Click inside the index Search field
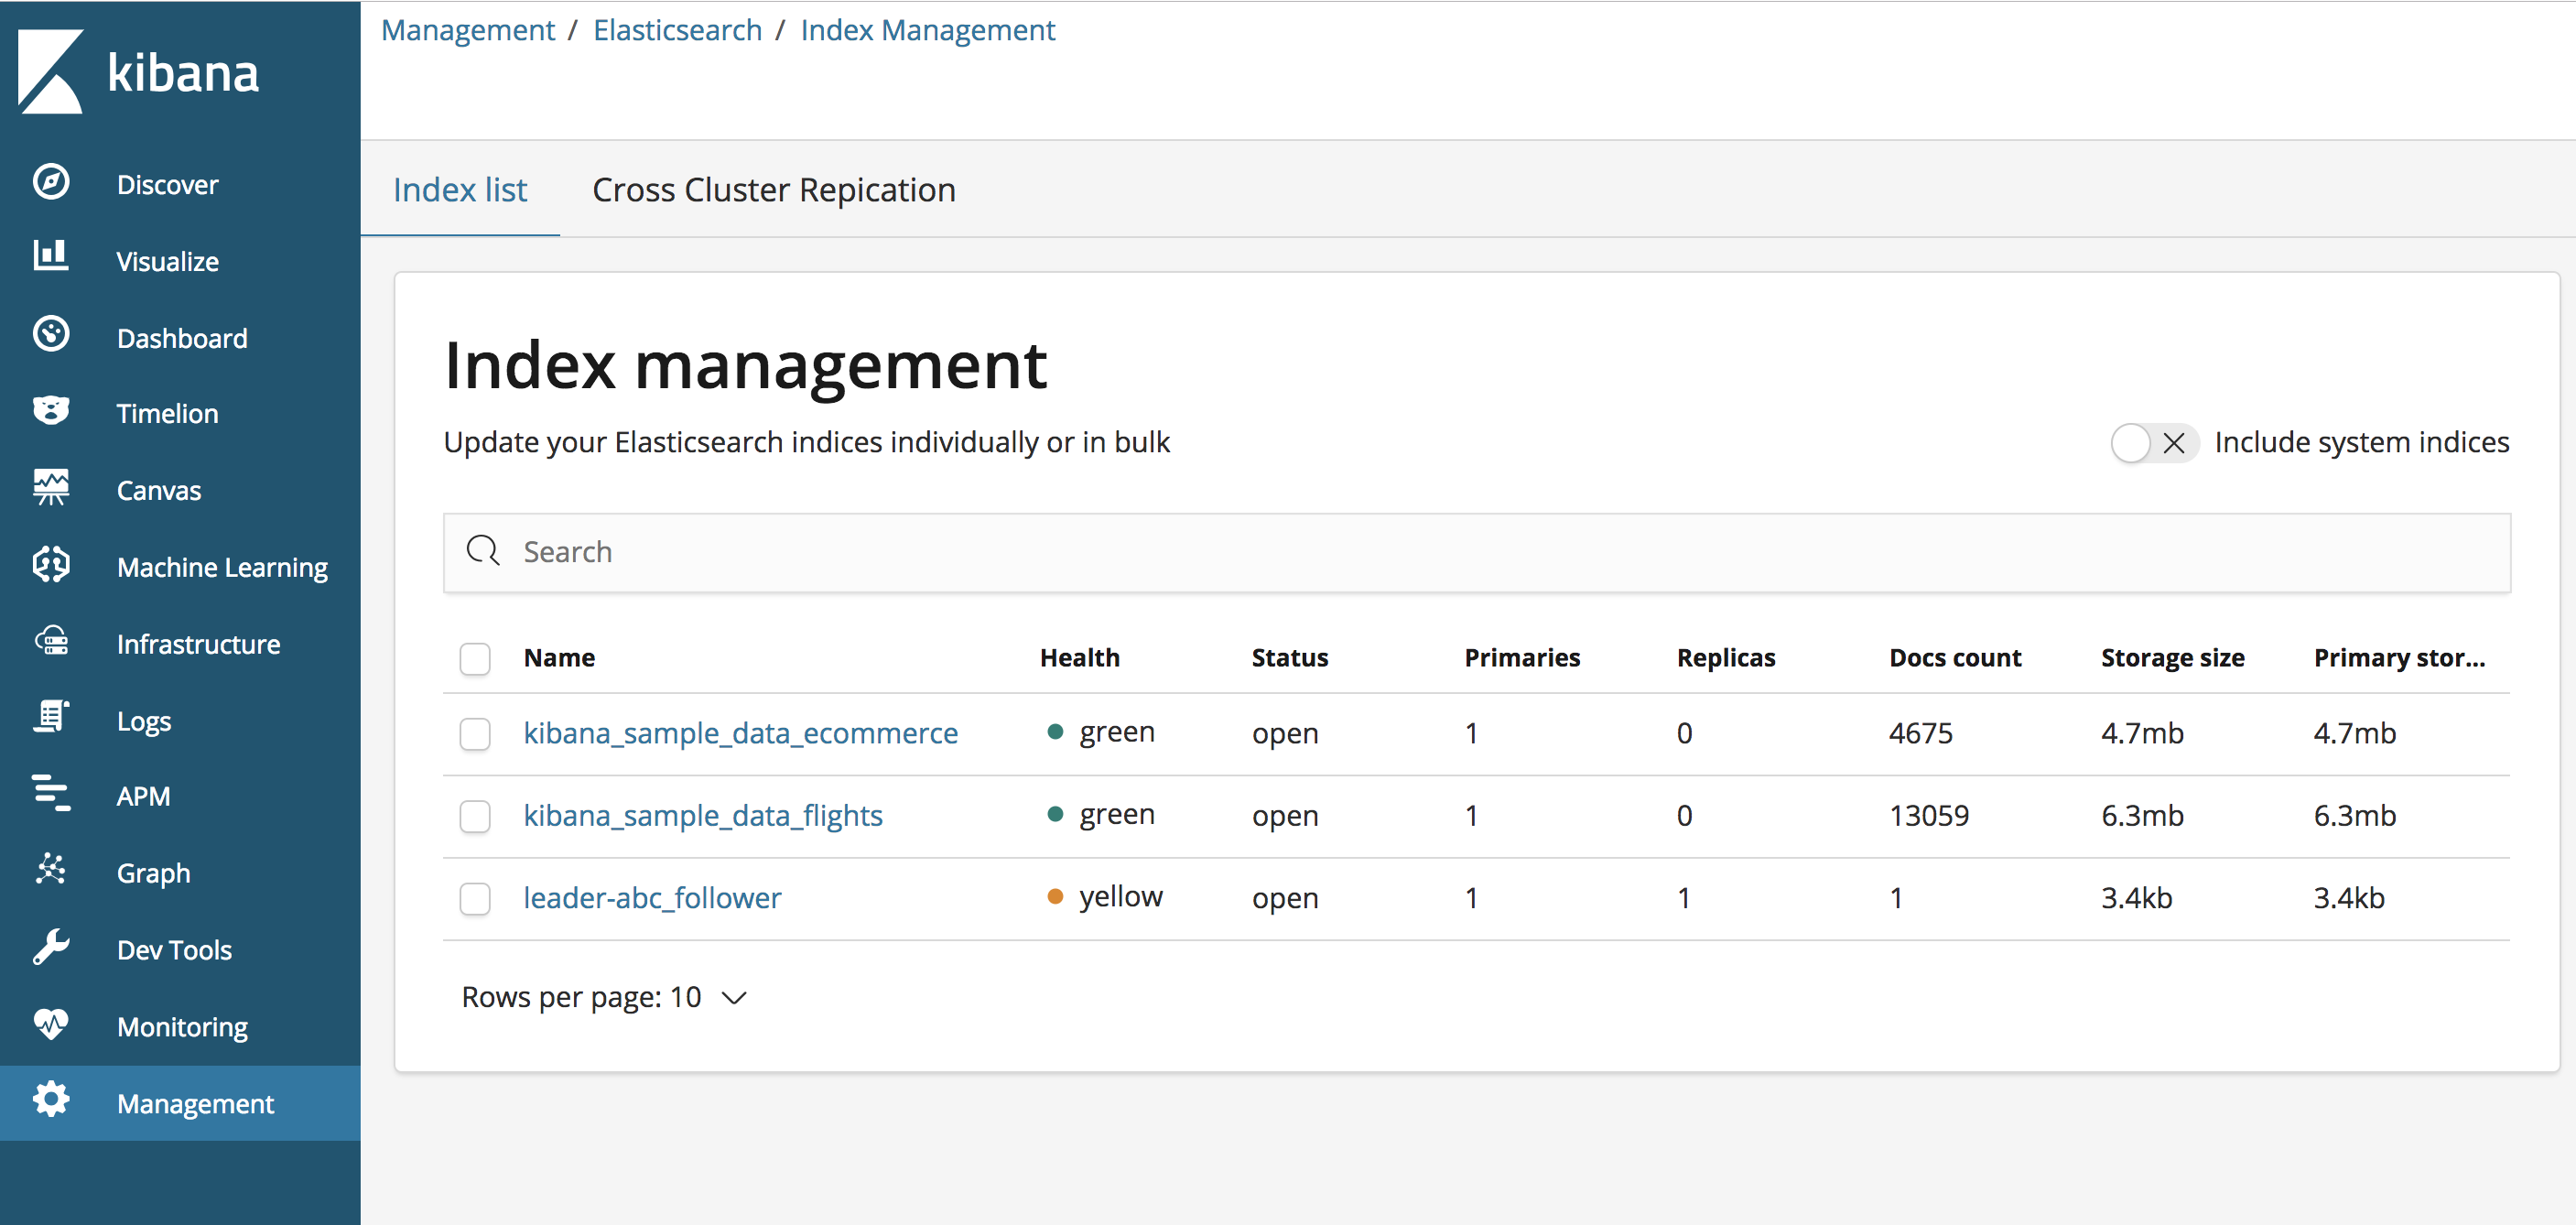 [x=1476, y=552]
